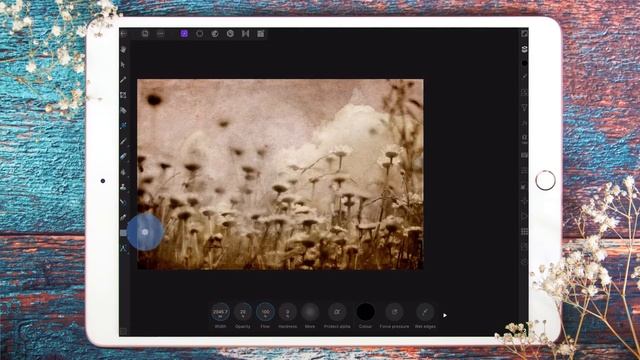Toggle the interface at top-right corner icon
Screen dimensions: 640x360
(x=524, y=34)
